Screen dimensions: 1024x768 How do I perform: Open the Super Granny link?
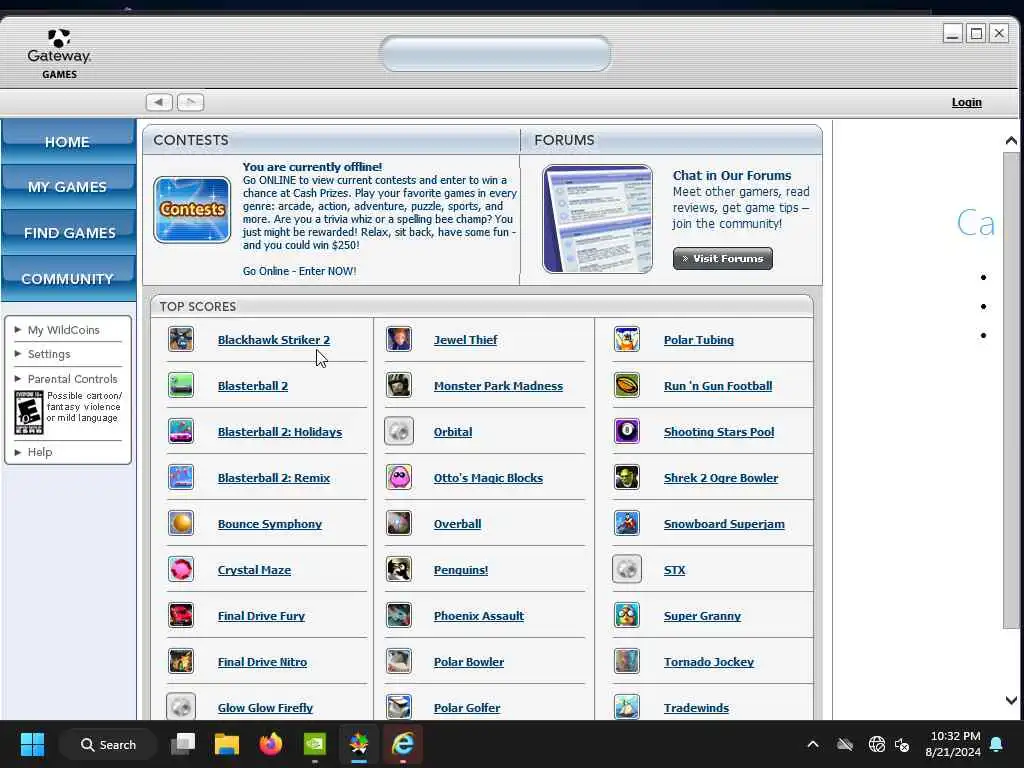[x=702, y=616]
